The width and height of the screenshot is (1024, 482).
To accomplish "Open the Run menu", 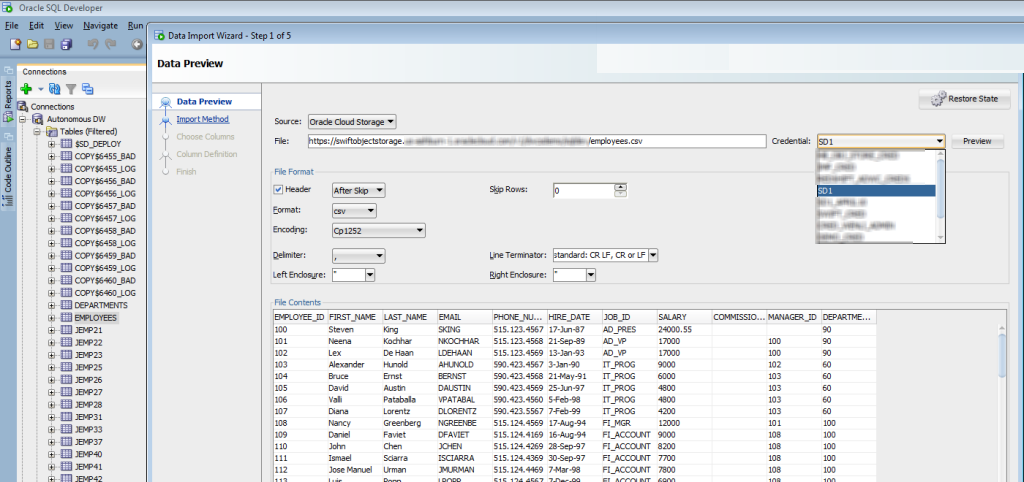I will coord(135,25).
